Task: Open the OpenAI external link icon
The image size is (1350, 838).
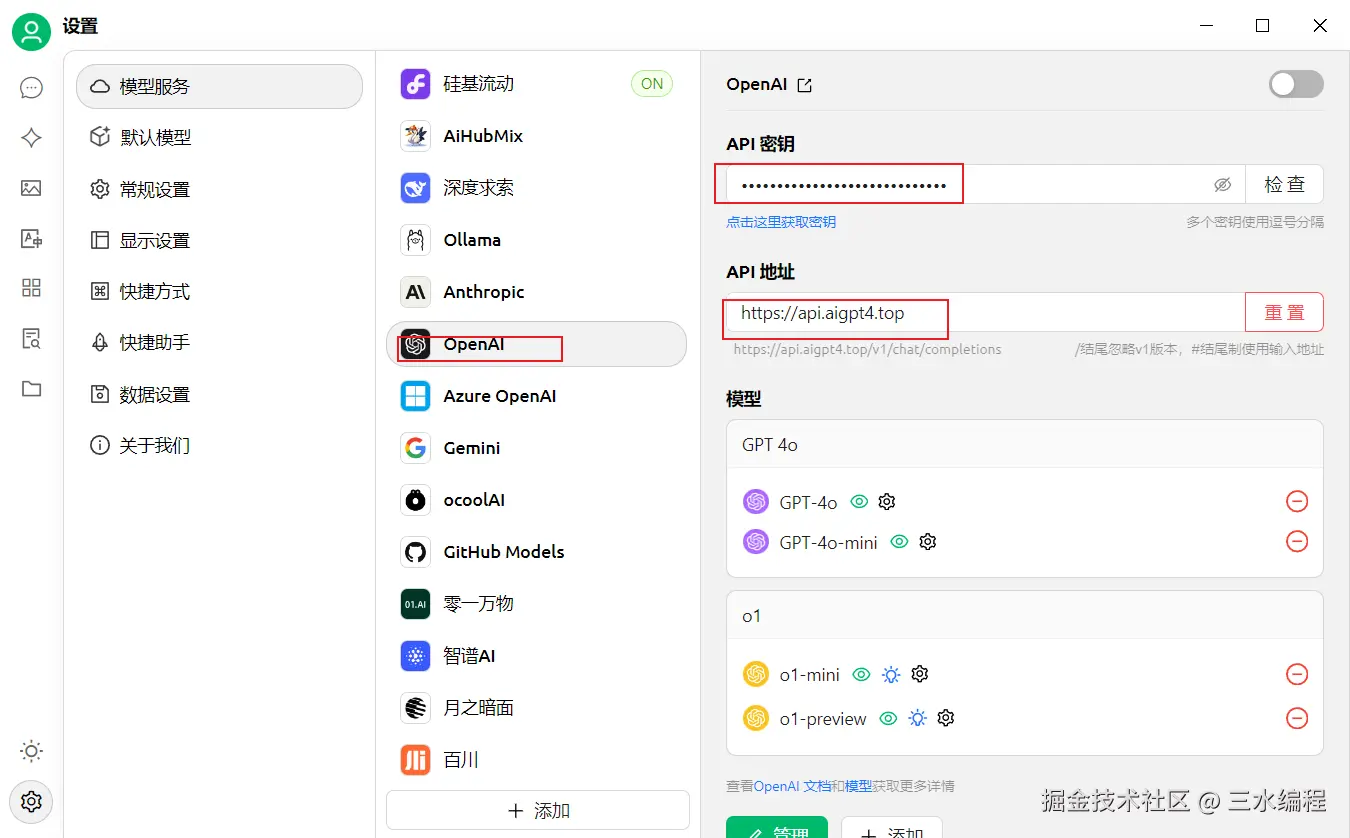Action: (x=804, y=85)
